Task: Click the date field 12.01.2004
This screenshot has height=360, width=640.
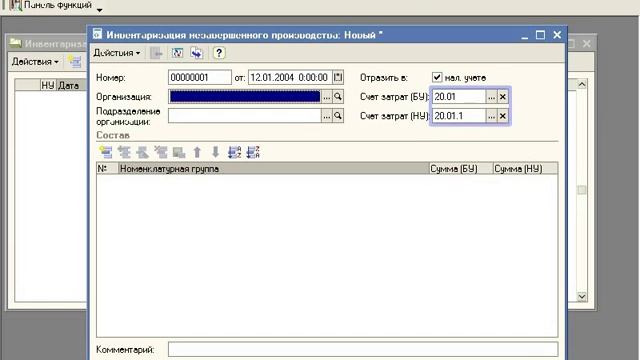Action: (290, 77)
